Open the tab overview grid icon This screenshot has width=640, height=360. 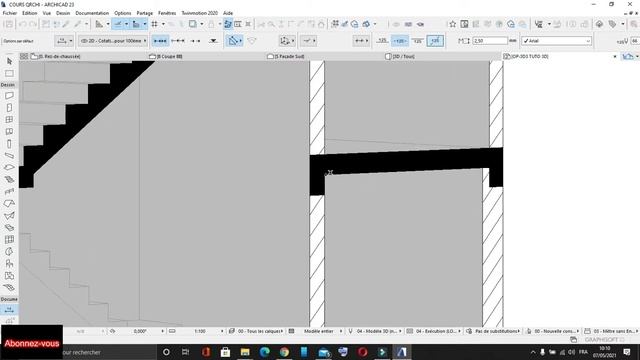pos(24,56)
